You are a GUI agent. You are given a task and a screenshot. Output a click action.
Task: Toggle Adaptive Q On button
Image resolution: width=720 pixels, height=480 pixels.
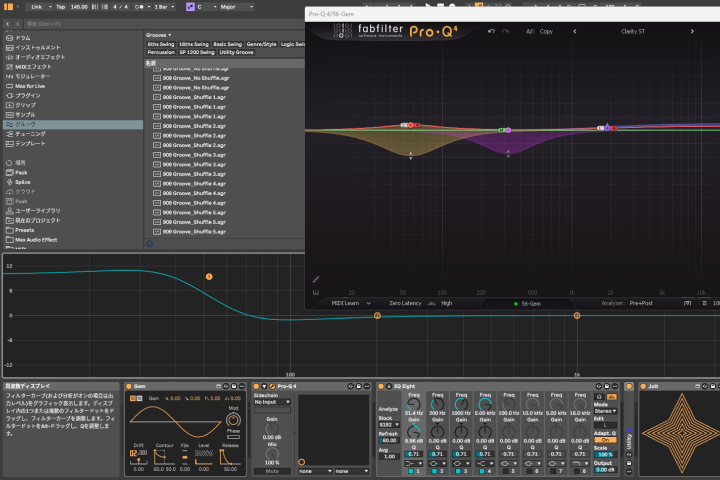coord(605,440)
